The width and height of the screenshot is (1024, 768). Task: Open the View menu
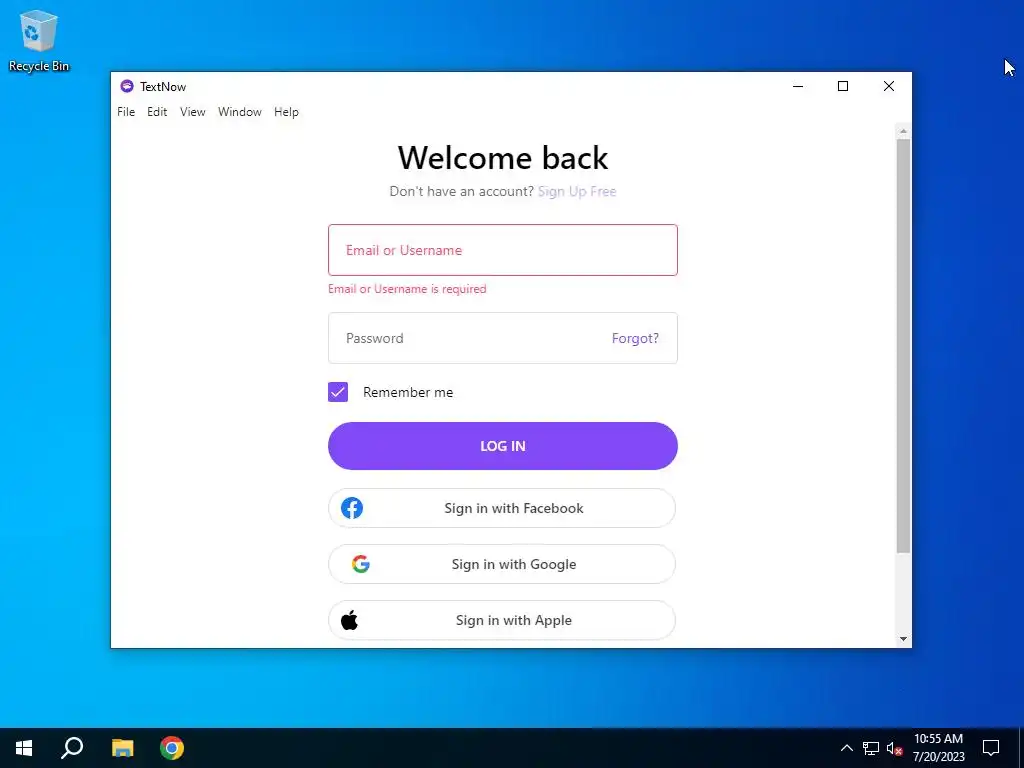click(x=193, y=112)
